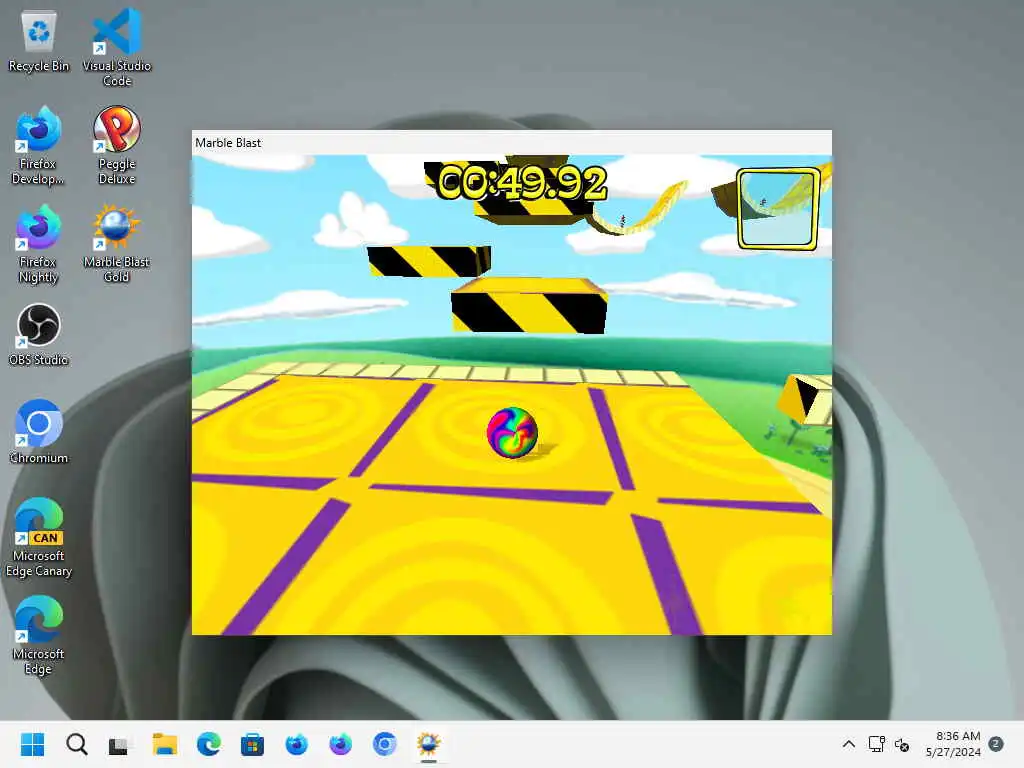Open Task View in the taskbar
Viewport: 1024px width, 768px height.
[x=120, y=744]
